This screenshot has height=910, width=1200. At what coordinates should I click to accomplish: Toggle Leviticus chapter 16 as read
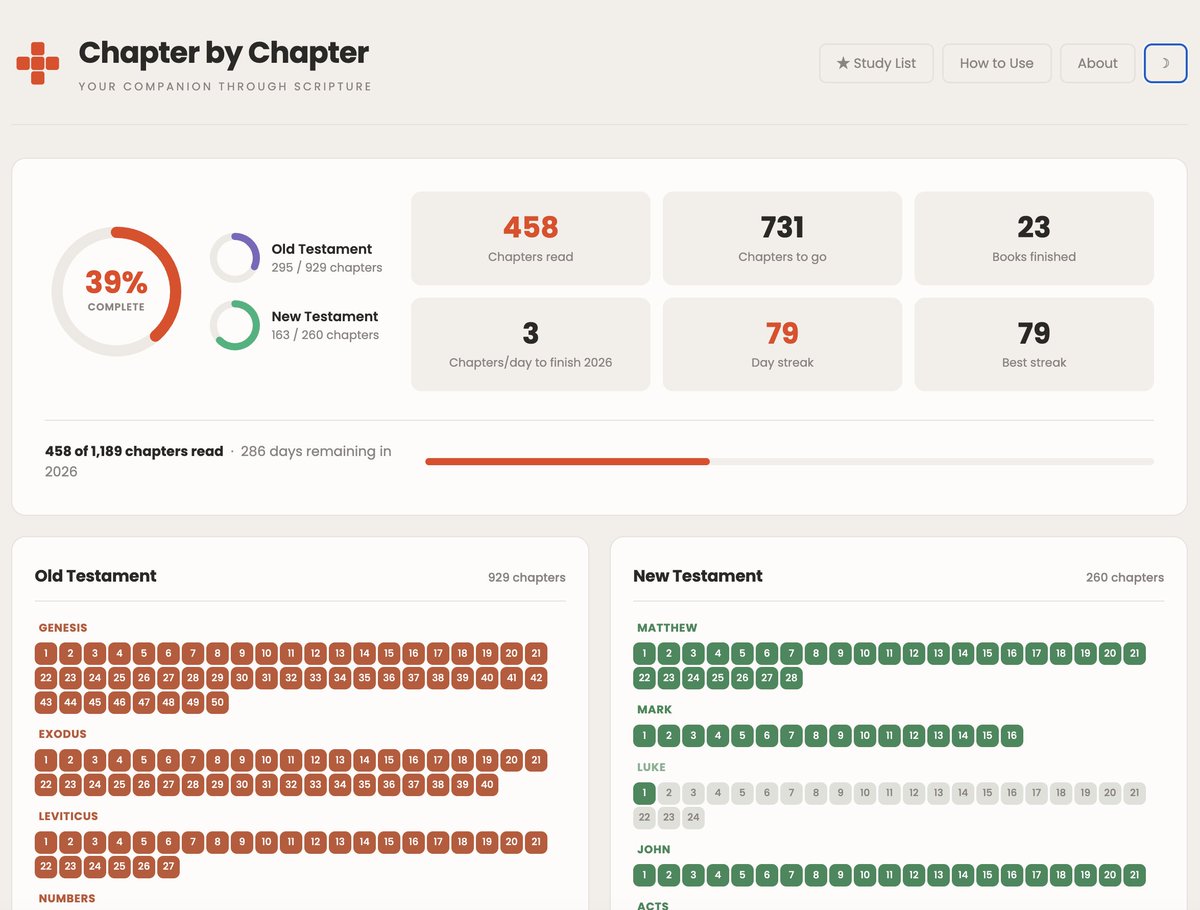click(413, 842)
